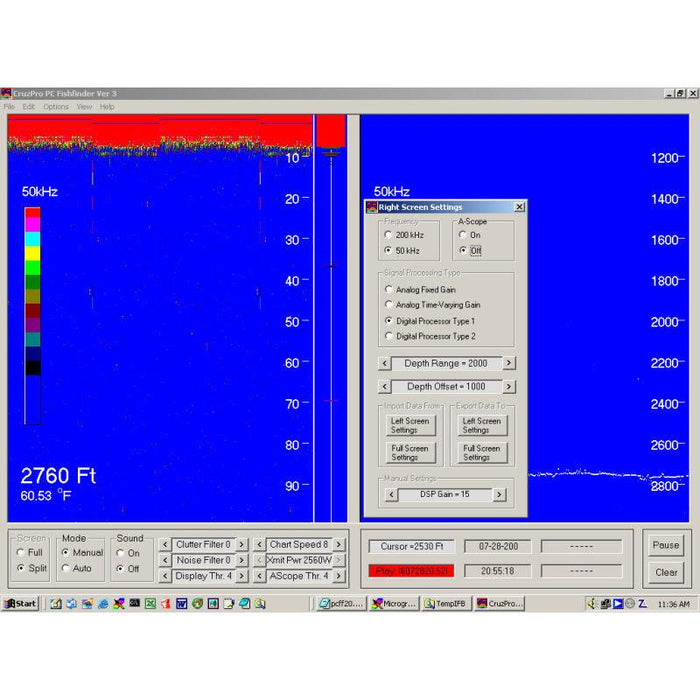The image size is (700, 700).
Task: Switch to pcff20 taskbar window
Action: pos(340,604)
